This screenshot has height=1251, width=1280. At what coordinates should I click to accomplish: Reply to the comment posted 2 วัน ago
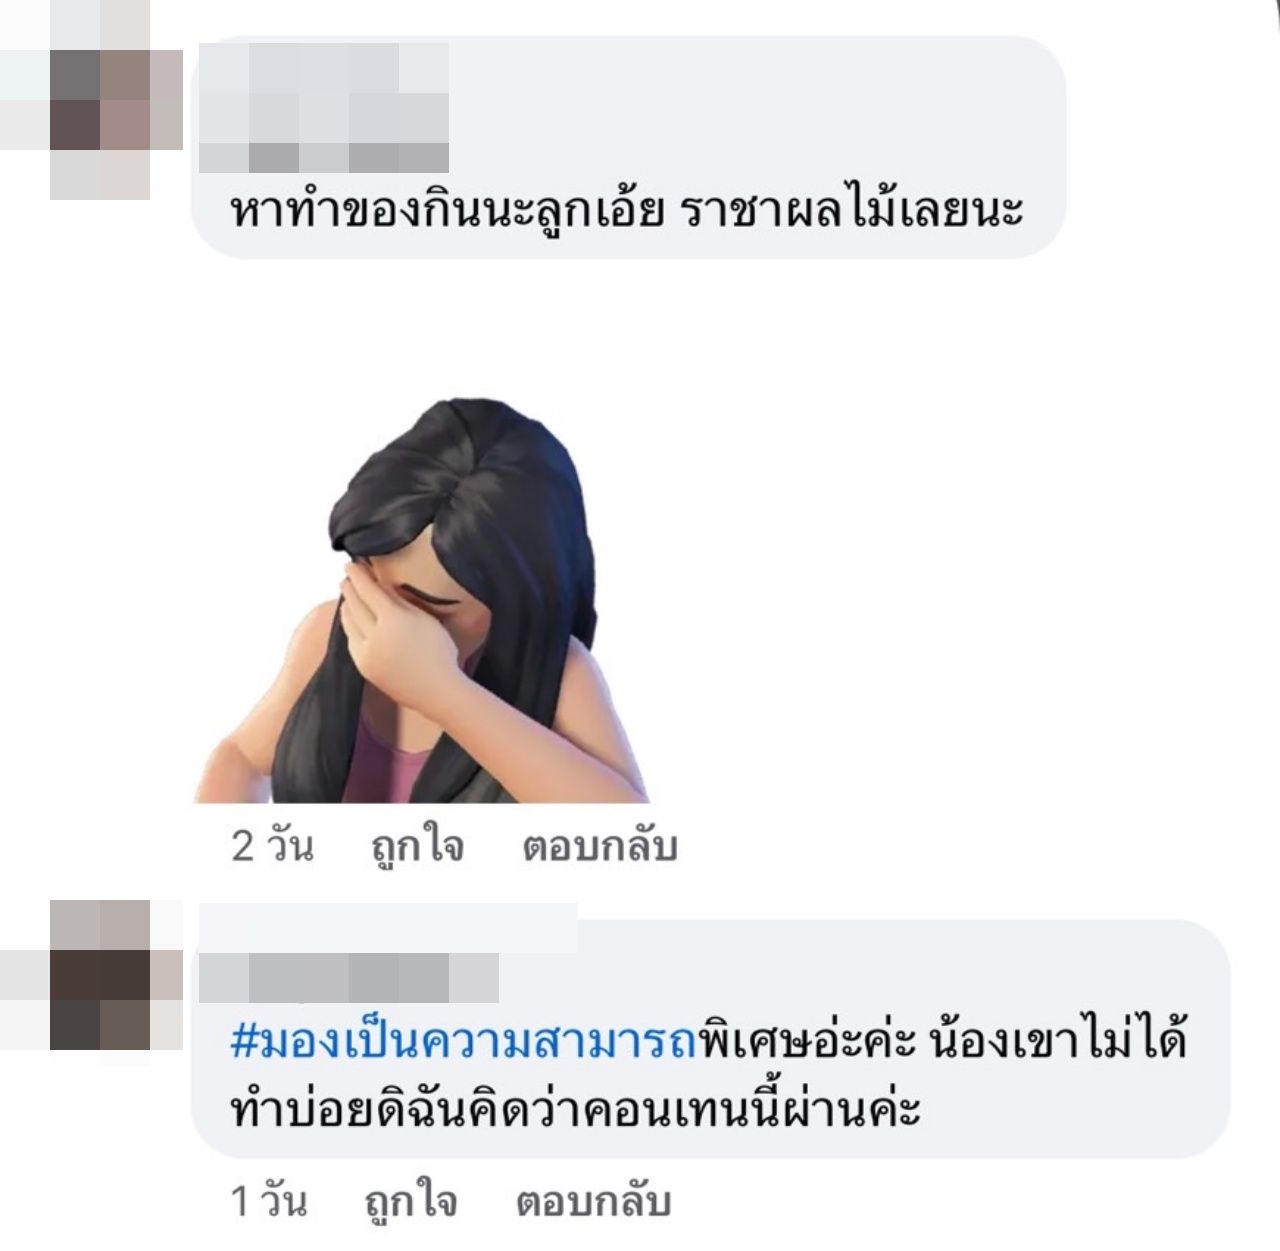(600, 846)
